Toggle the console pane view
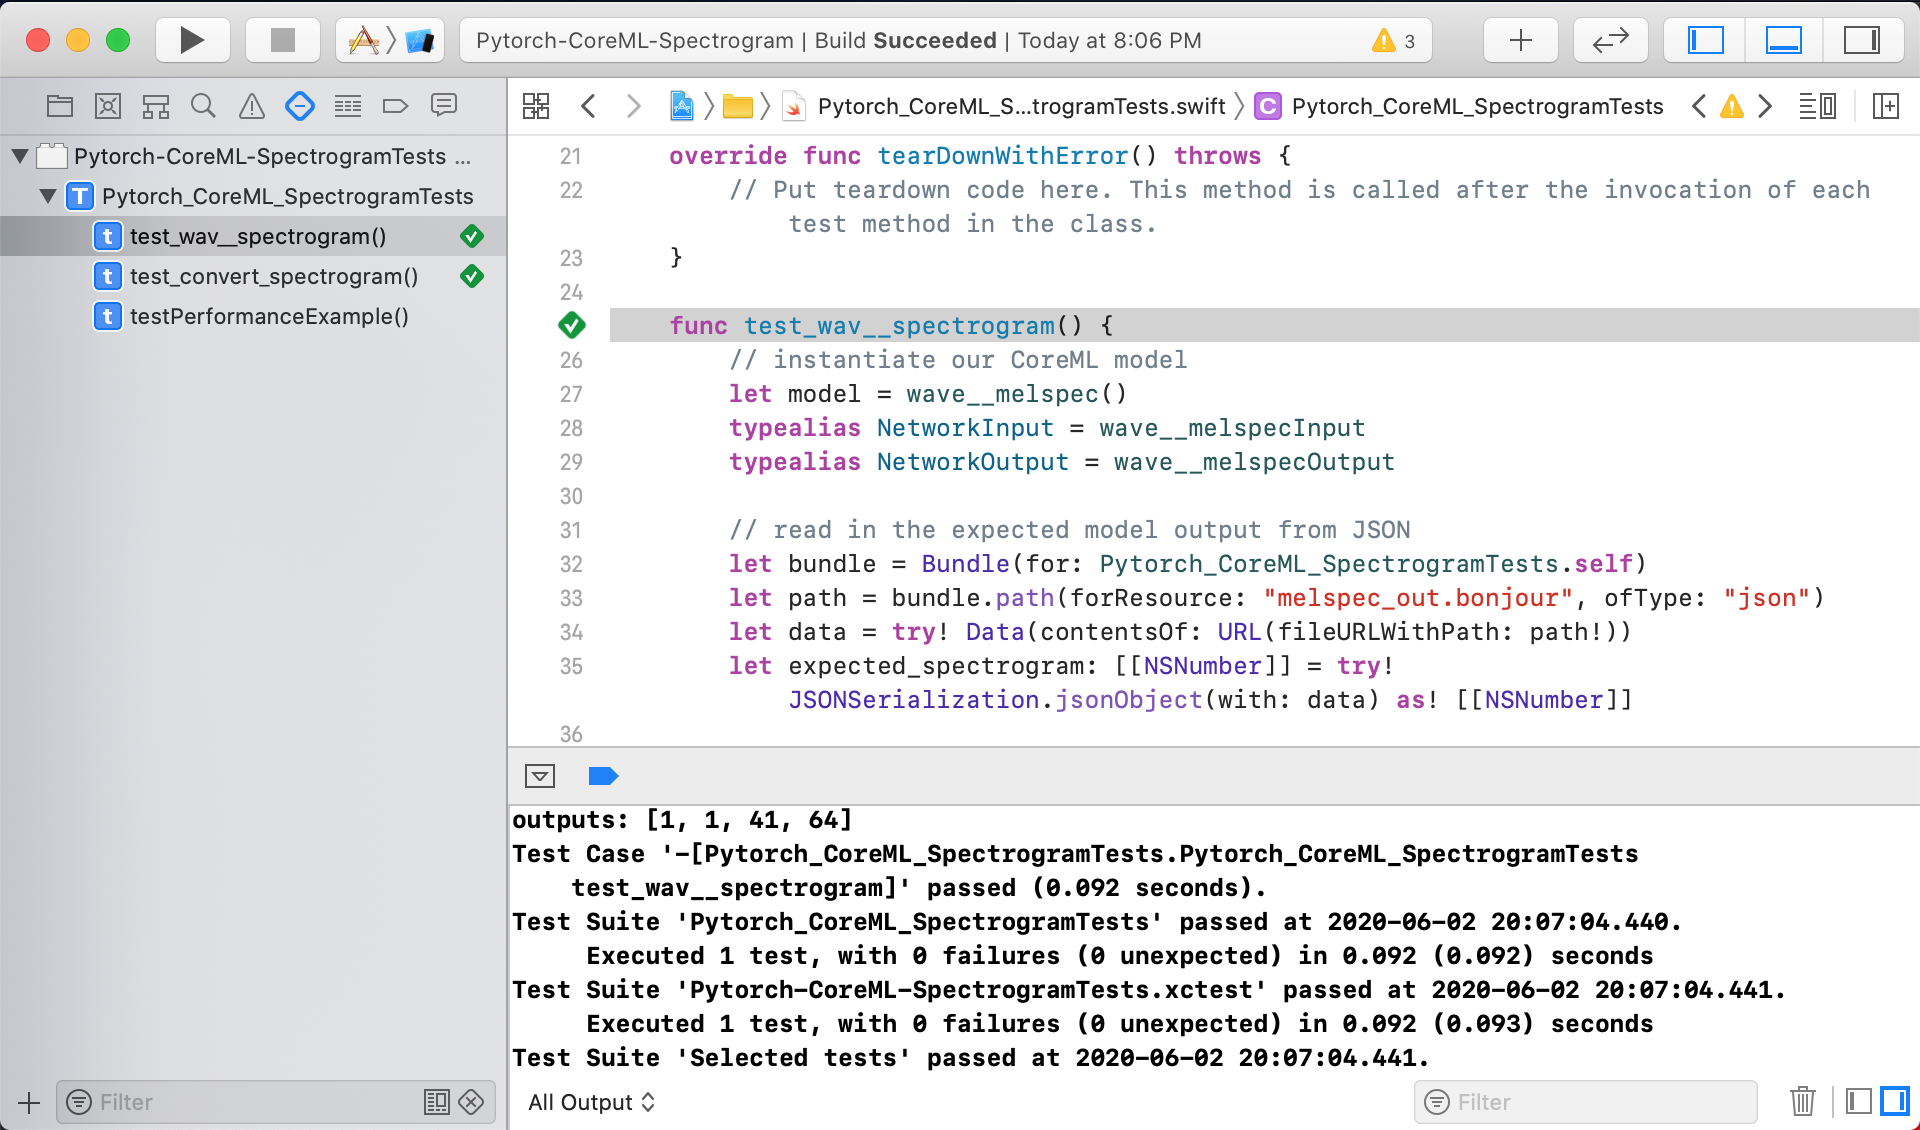This screenshot has width=1920, height=1130. tap(1895, 1102)
